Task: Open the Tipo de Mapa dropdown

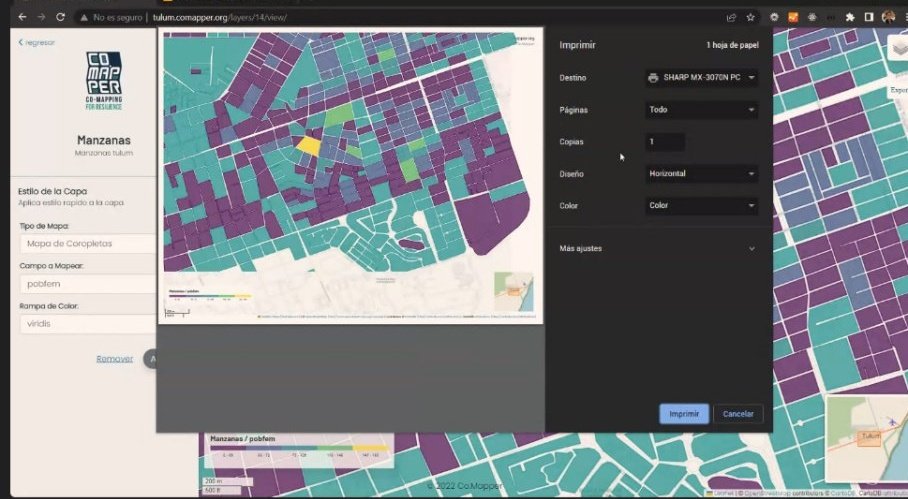Action: (x=87, y=244)
